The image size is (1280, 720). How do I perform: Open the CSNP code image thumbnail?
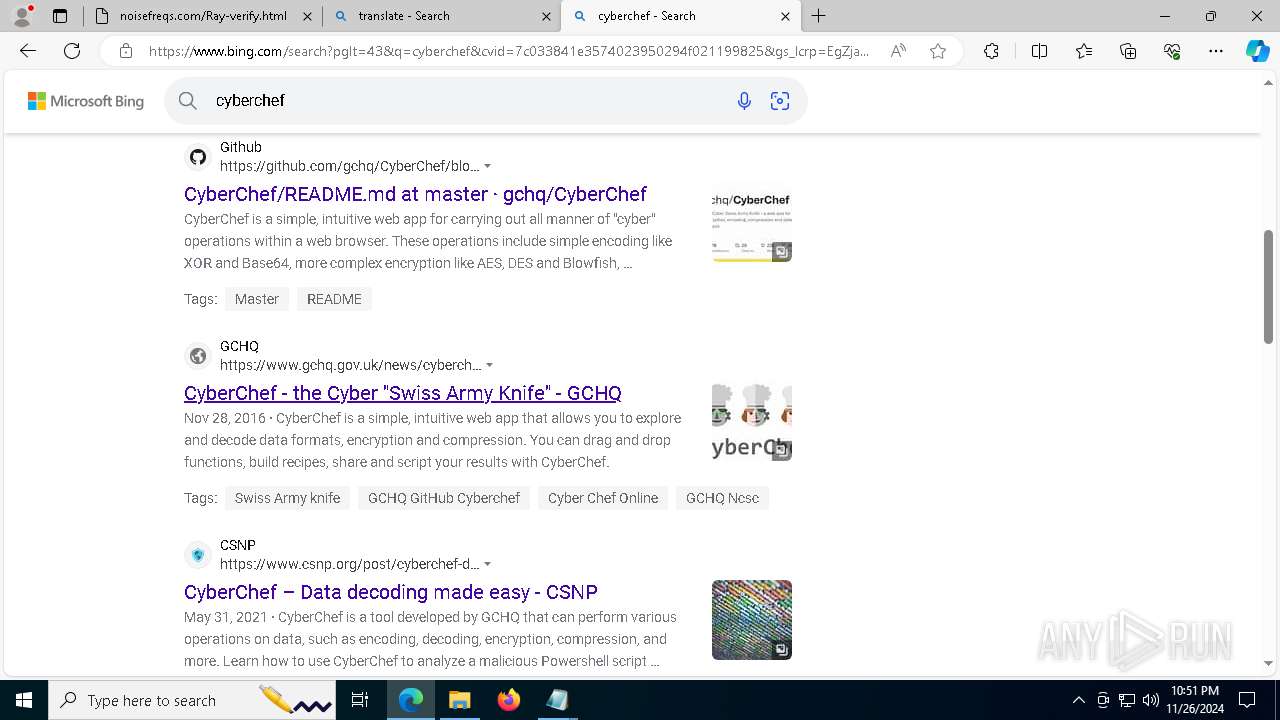click(x=752, y=620)
